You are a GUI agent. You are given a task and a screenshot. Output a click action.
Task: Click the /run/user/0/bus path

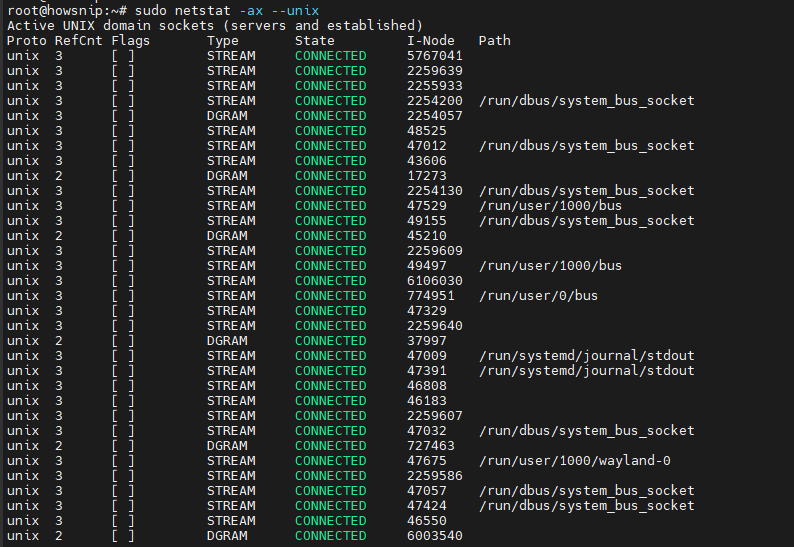click(x=538, y=296)
